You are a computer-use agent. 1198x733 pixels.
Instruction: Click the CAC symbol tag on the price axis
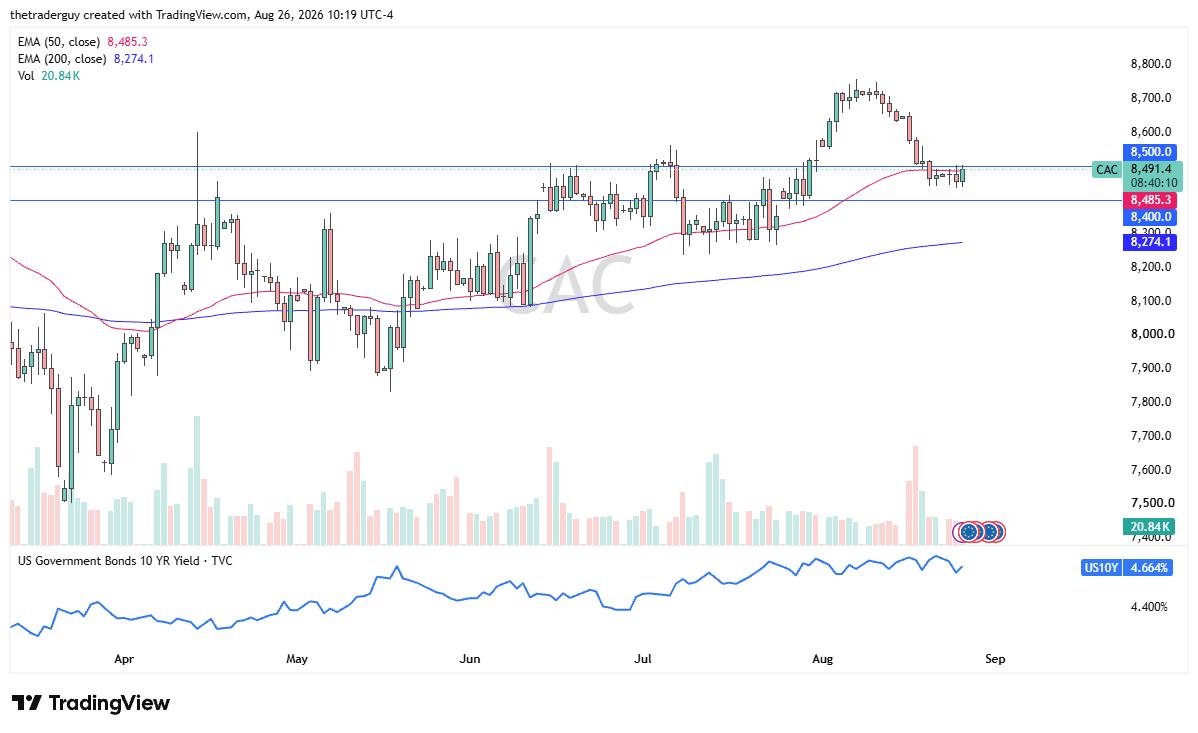[1106, 170]
